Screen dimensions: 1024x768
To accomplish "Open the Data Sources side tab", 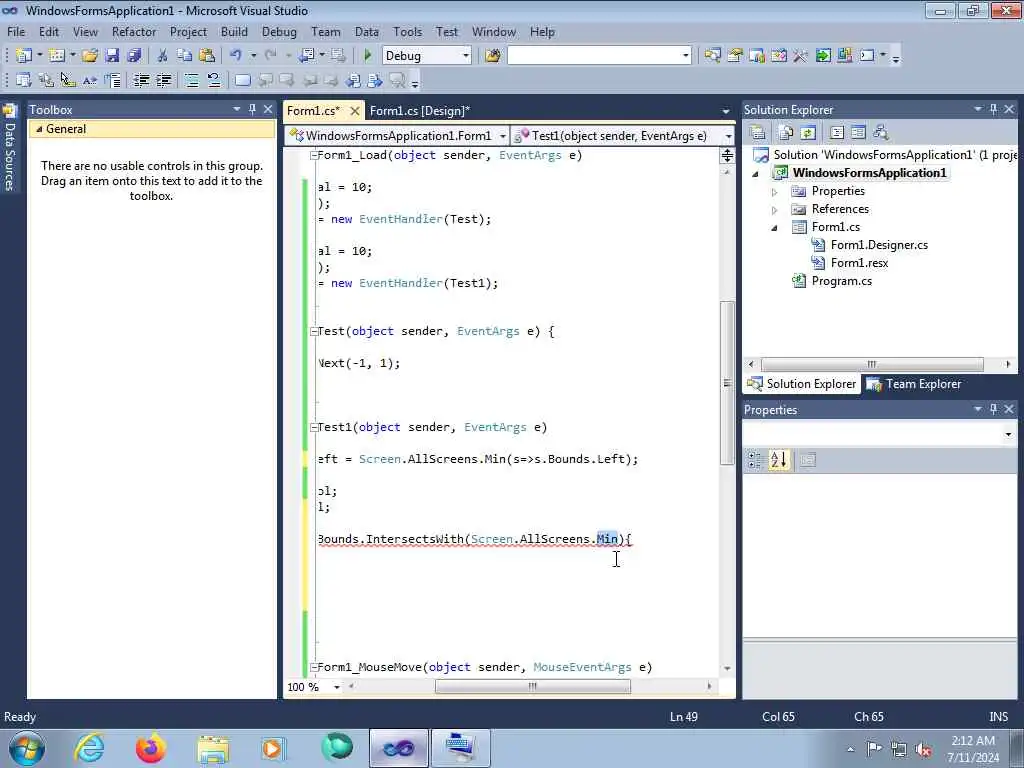I will coord(9,149).
